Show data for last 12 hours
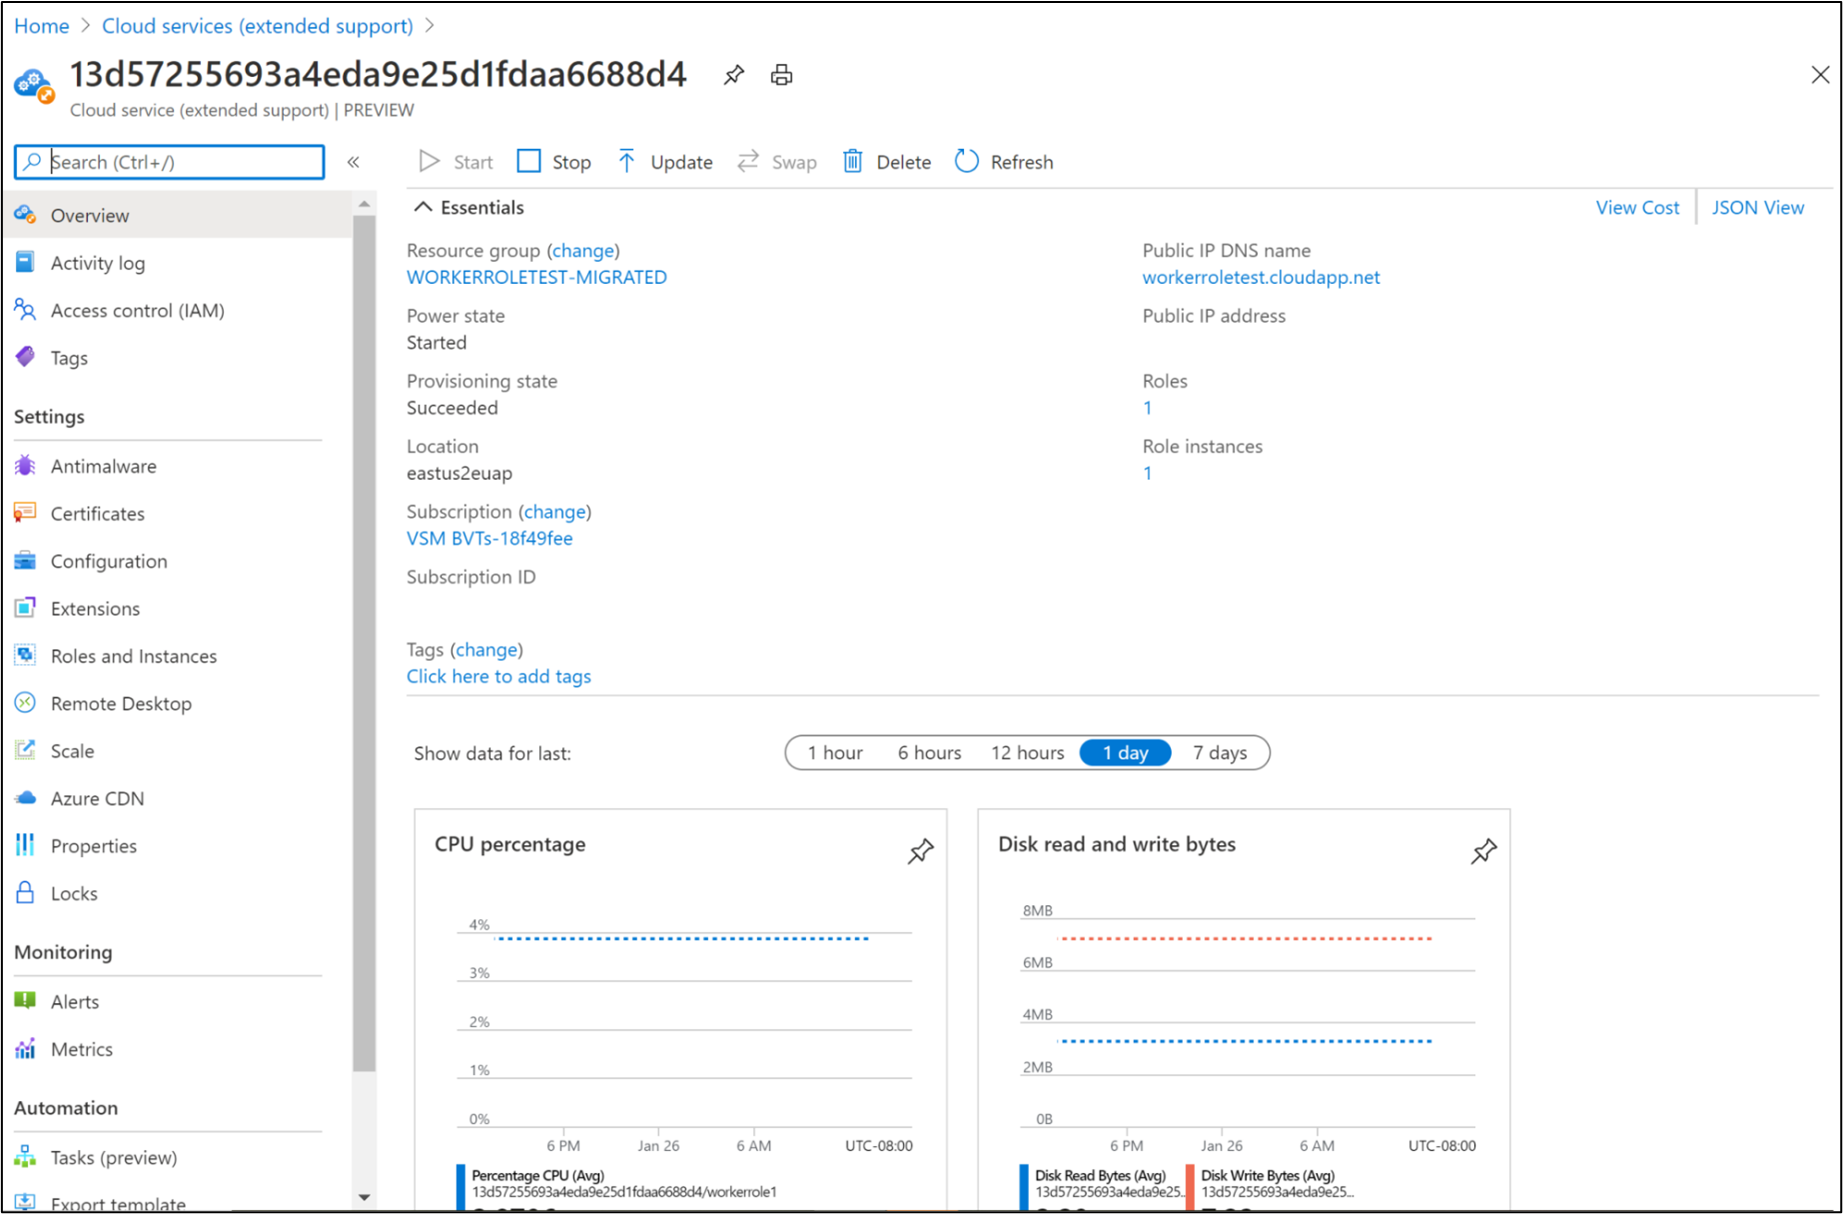 pyautogui.click(x=1027, y=753)
